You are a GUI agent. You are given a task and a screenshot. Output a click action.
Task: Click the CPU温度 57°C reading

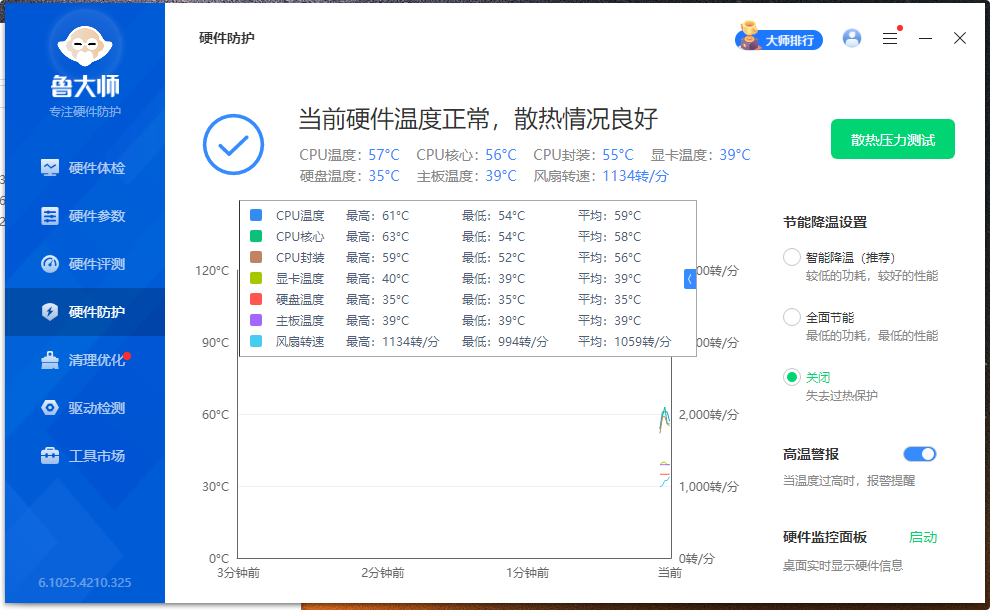click(x=384, y=155)
